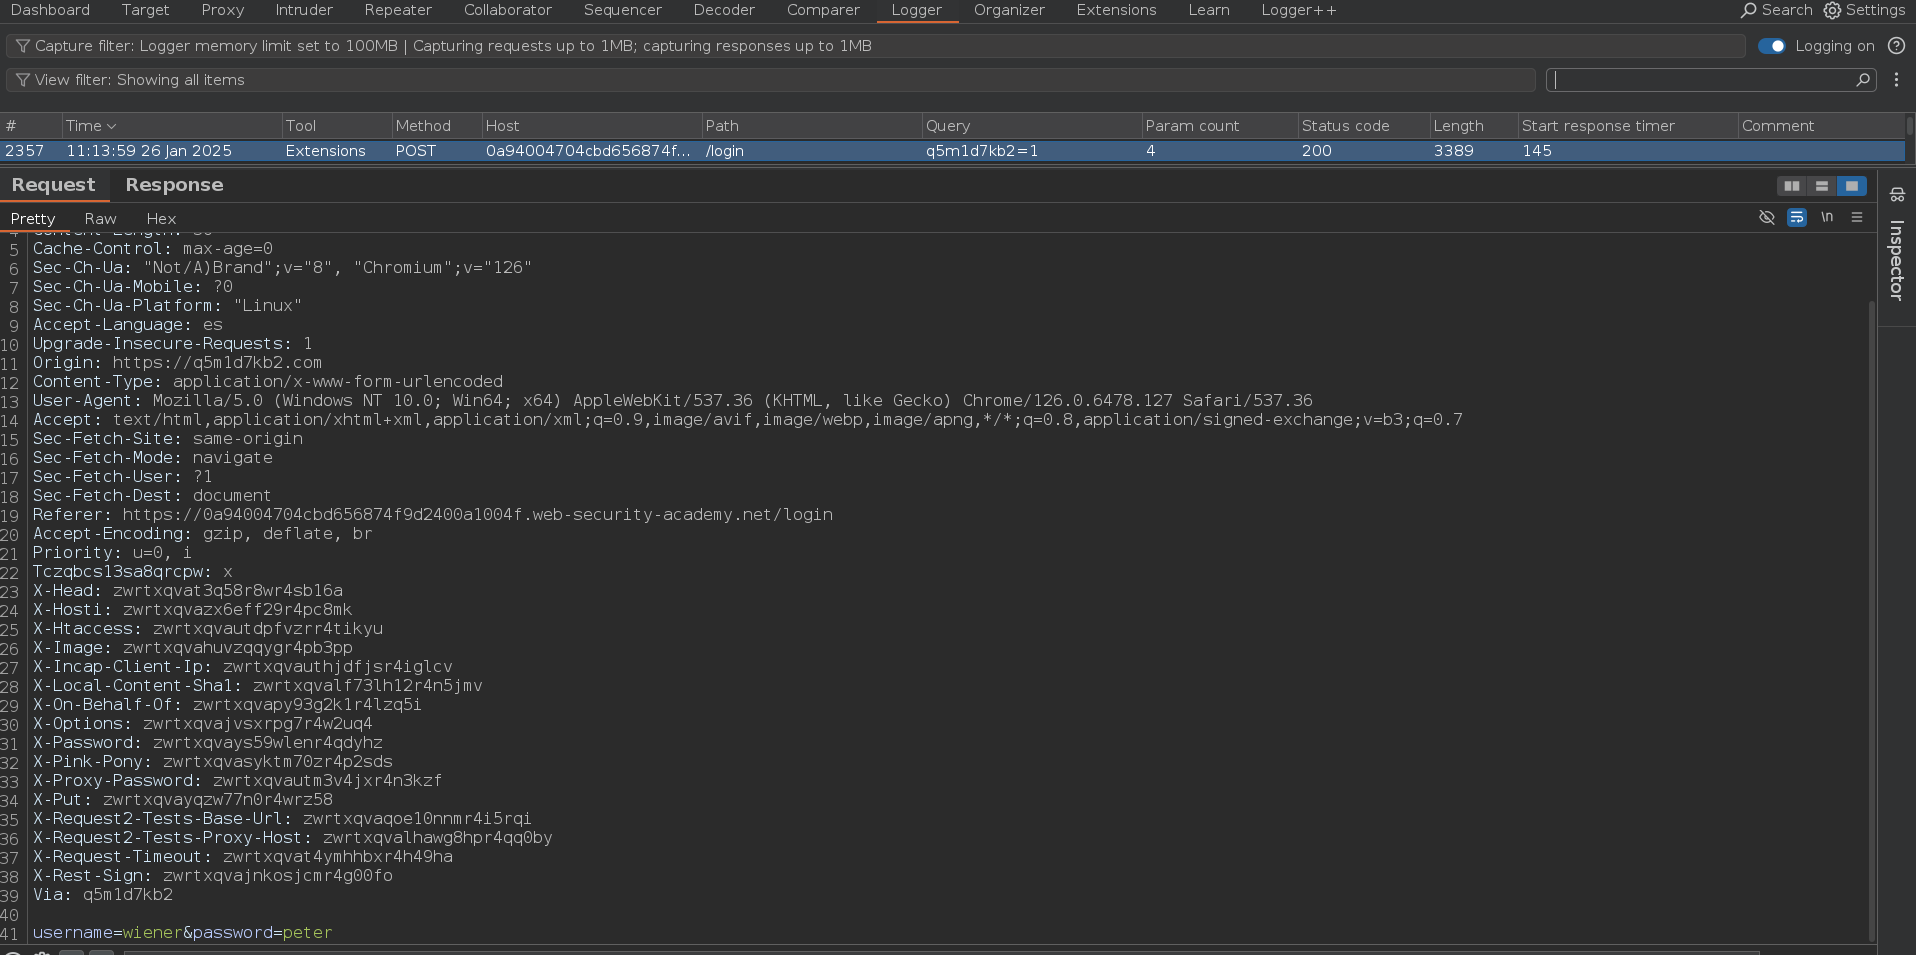Select single-pane combined layout icon
This screenshot has height=955, width=1916.
coord(1852,186)
